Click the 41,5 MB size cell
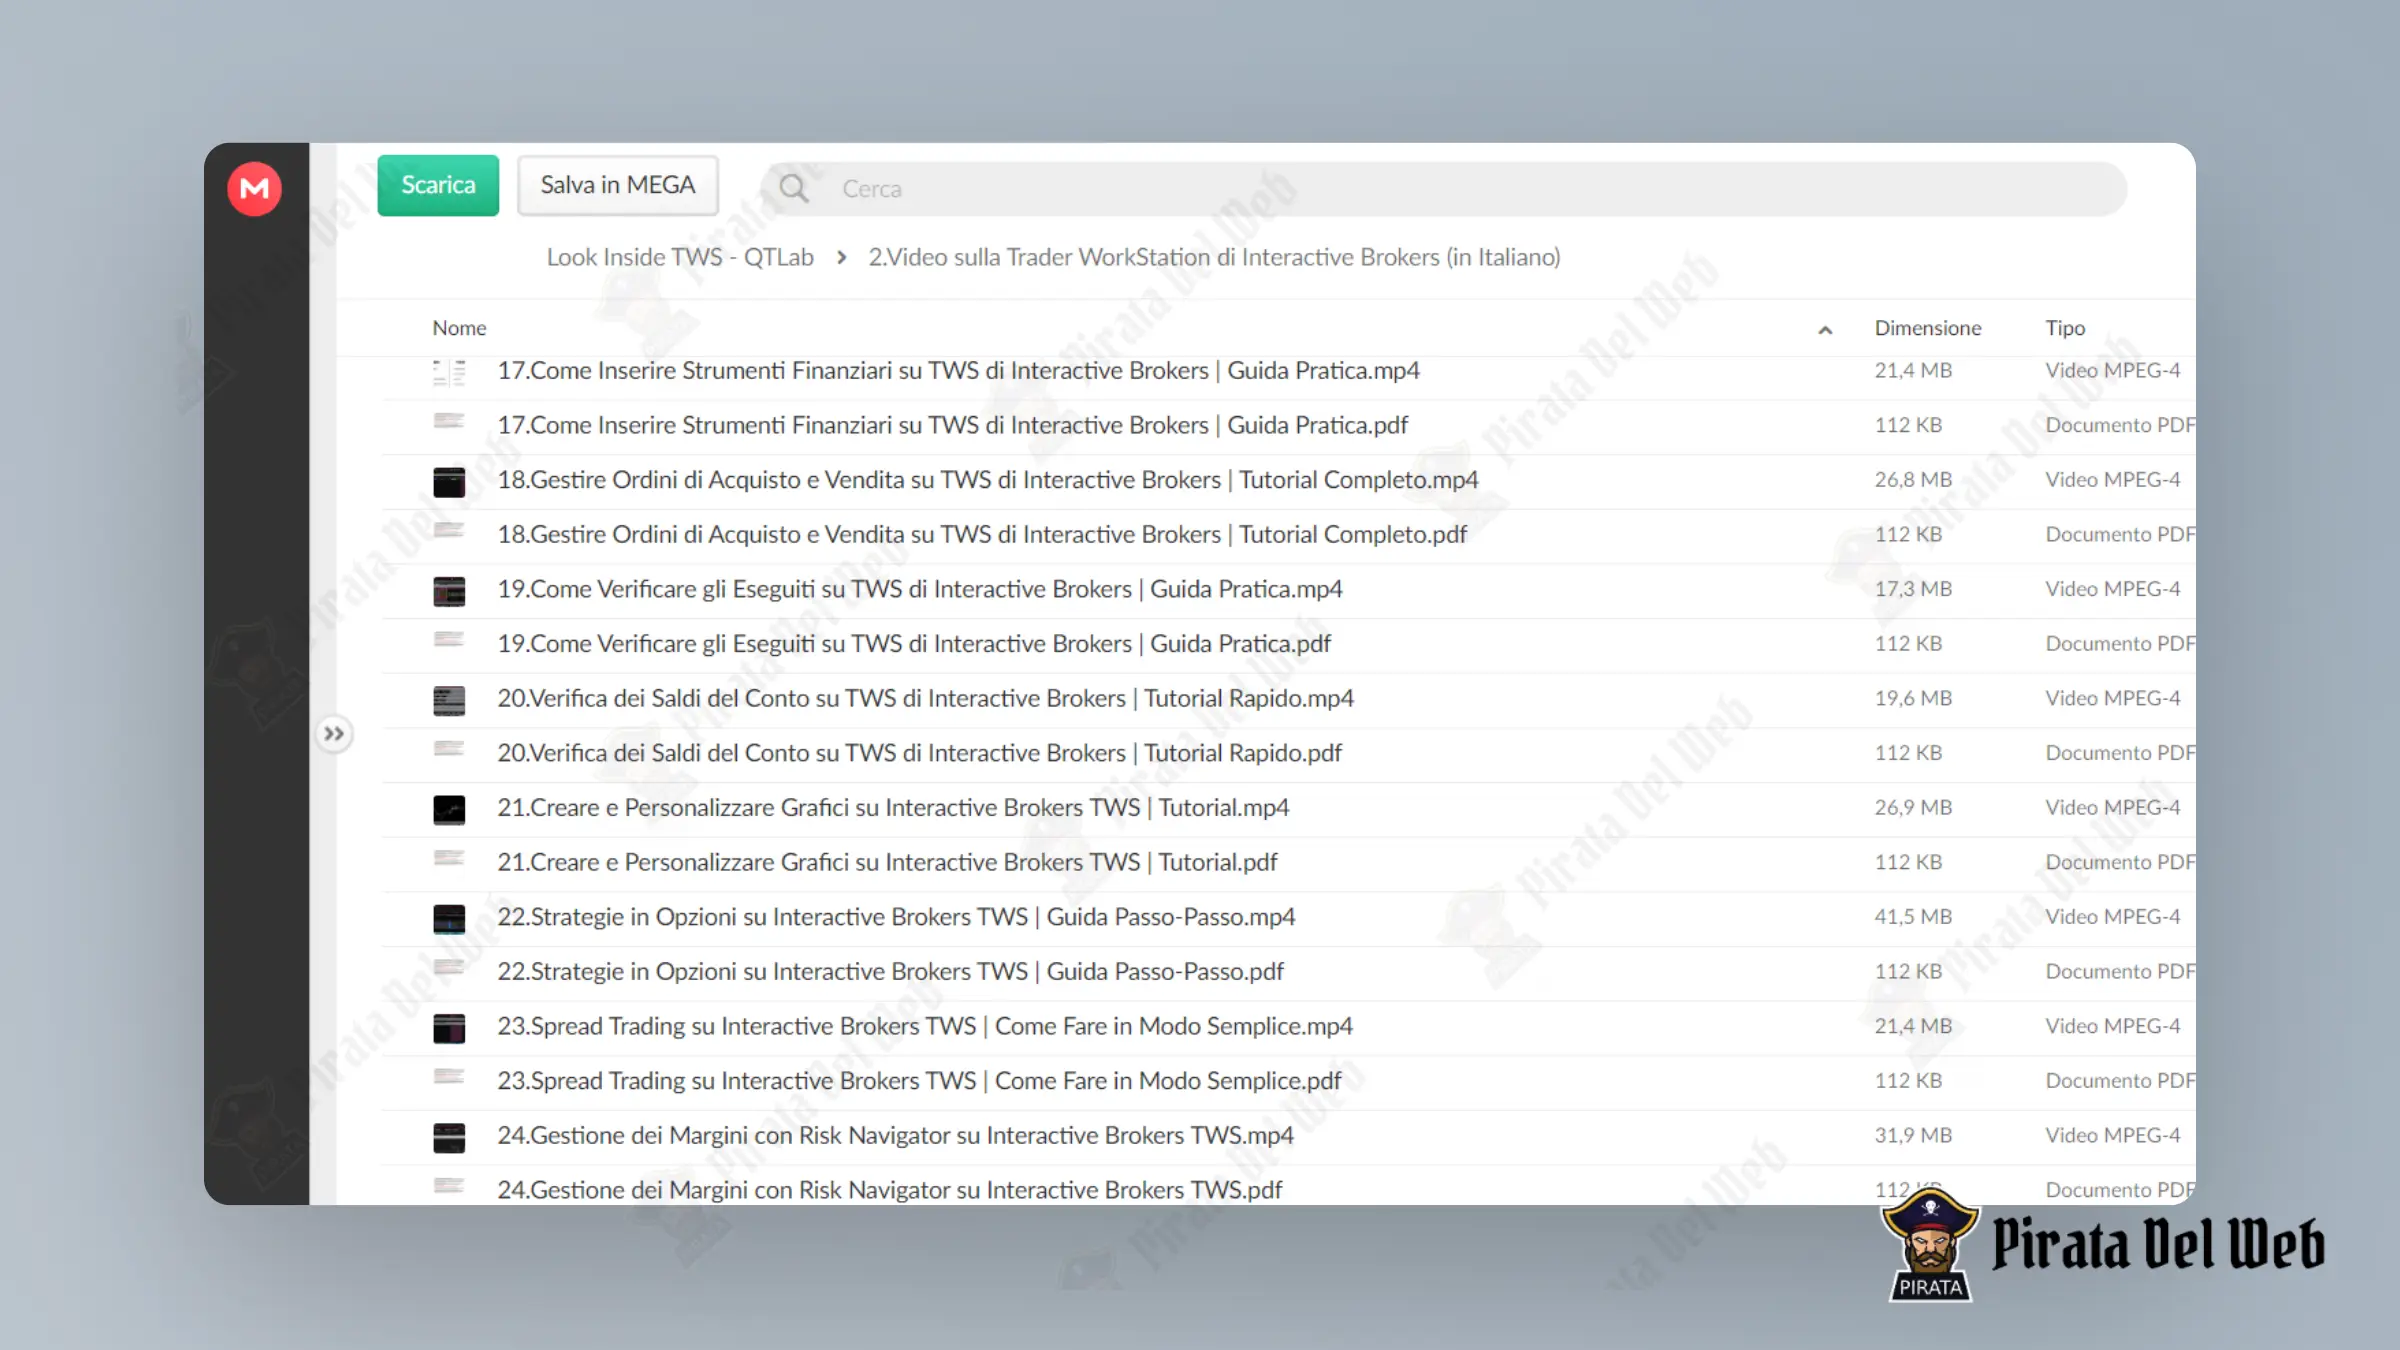 coord(1913,917)
